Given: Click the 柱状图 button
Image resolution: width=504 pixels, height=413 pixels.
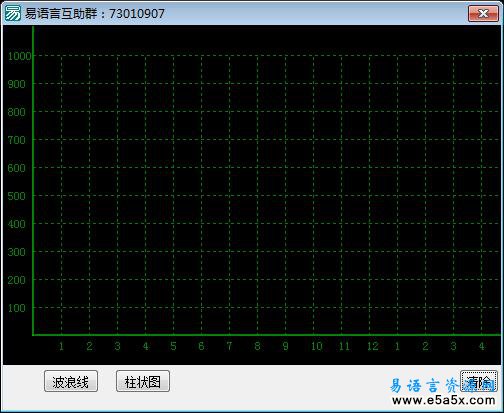Looking at the screenshot, I should (143, 381).
